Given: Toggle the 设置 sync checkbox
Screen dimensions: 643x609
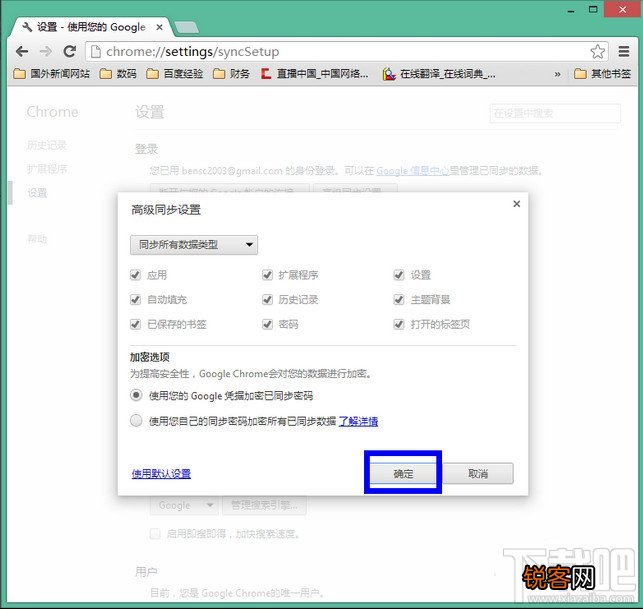Looking at the screenshot, I should pos(399,275).
